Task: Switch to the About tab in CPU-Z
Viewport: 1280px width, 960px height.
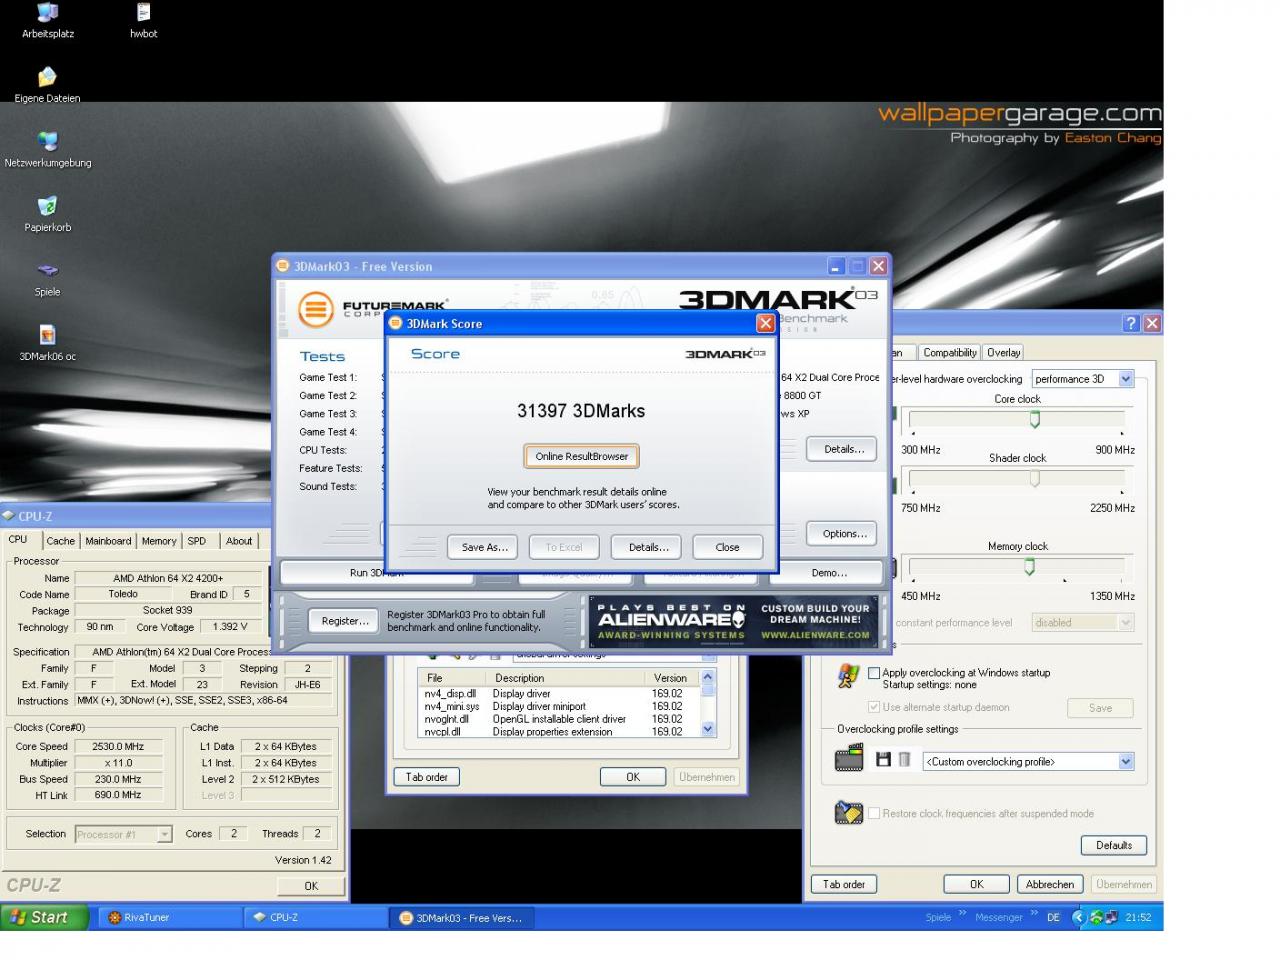Action: (x=239, y=541)
